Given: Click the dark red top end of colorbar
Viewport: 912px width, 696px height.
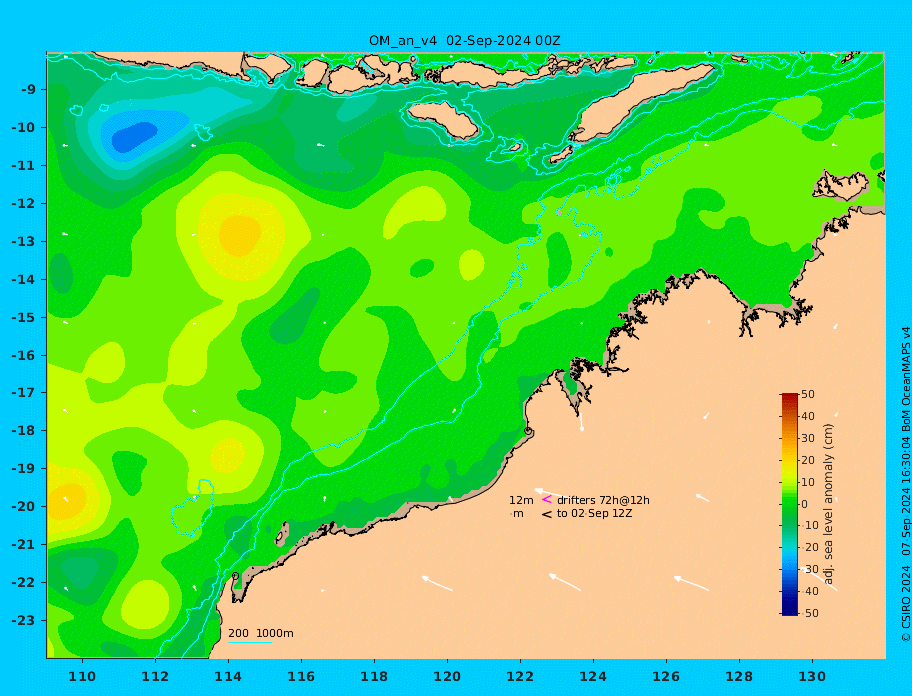Looking at the screenshot, I should [789, 397].
